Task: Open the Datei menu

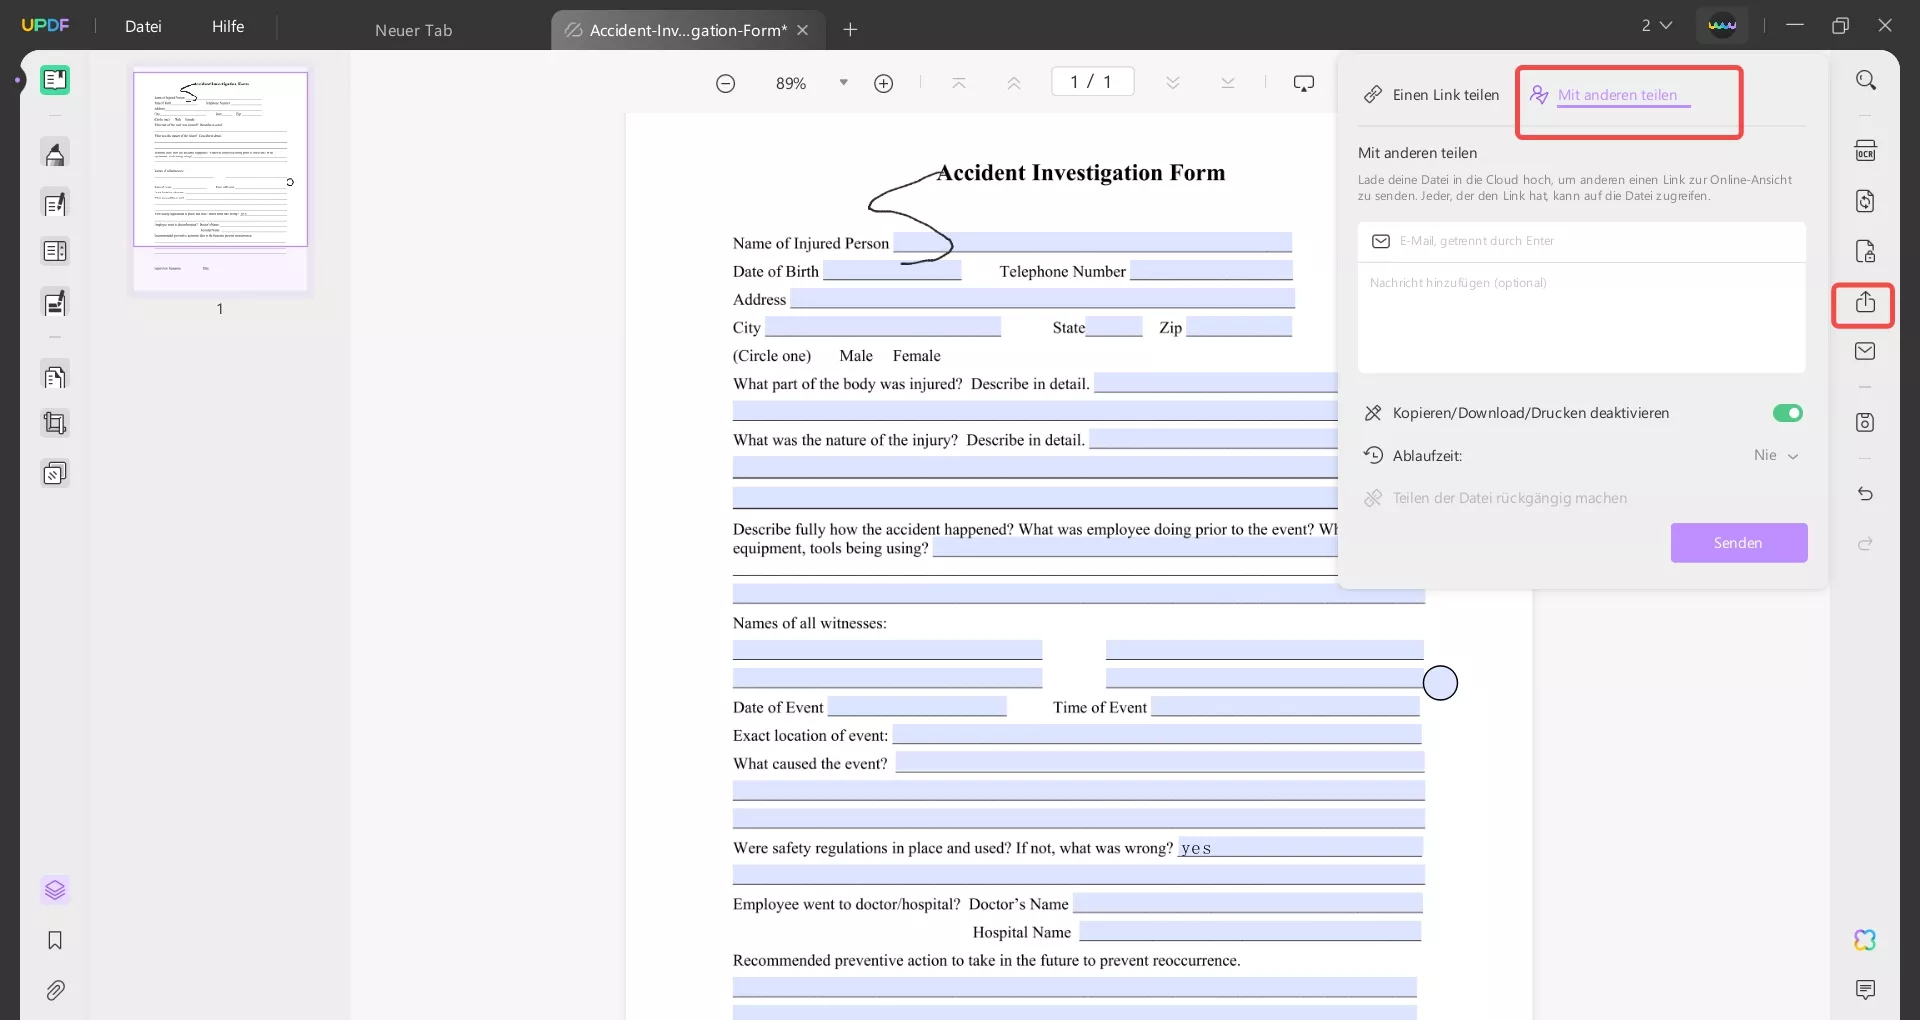Action: tap(144, 27)
